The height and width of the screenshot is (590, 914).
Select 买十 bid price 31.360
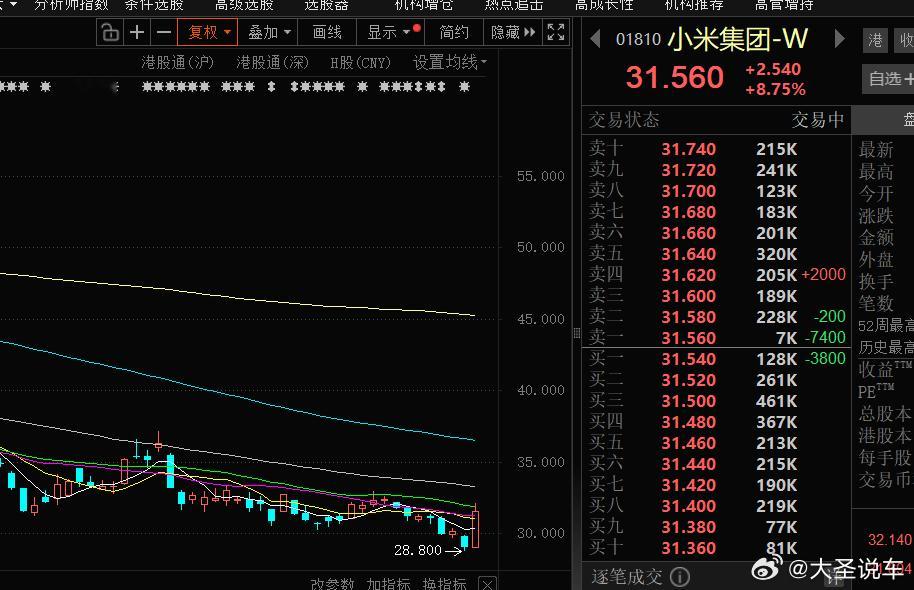[688, 547]
